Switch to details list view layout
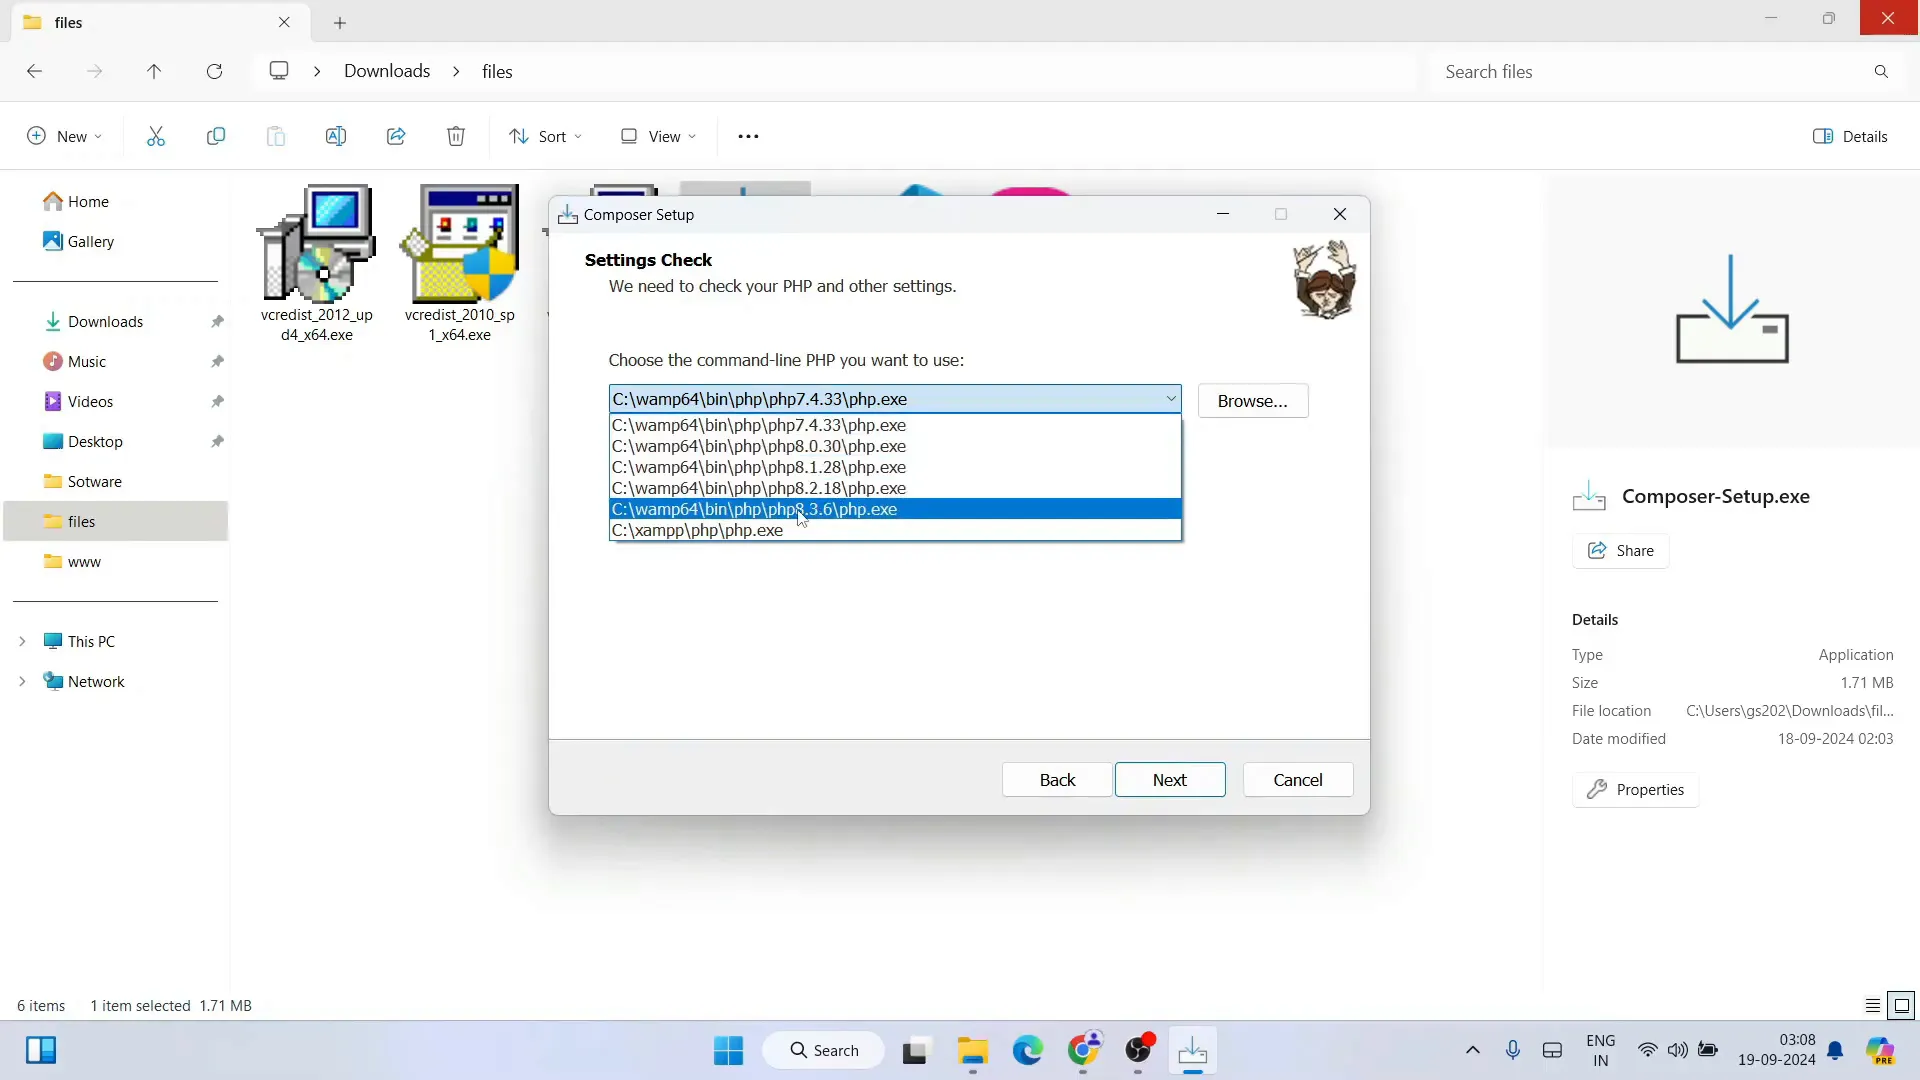 tap(1873, 1006)
